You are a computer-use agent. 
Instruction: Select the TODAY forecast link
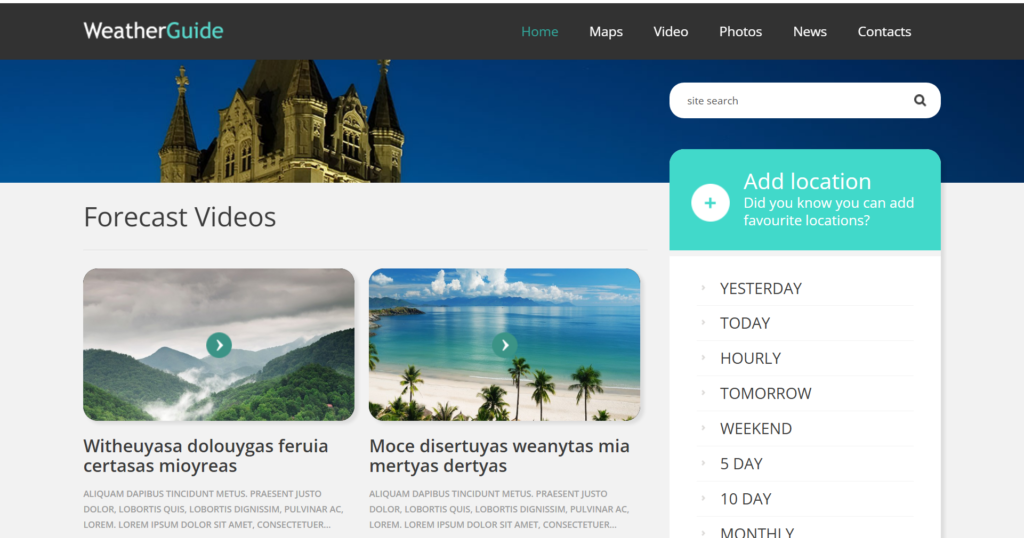tap(745, 323)
